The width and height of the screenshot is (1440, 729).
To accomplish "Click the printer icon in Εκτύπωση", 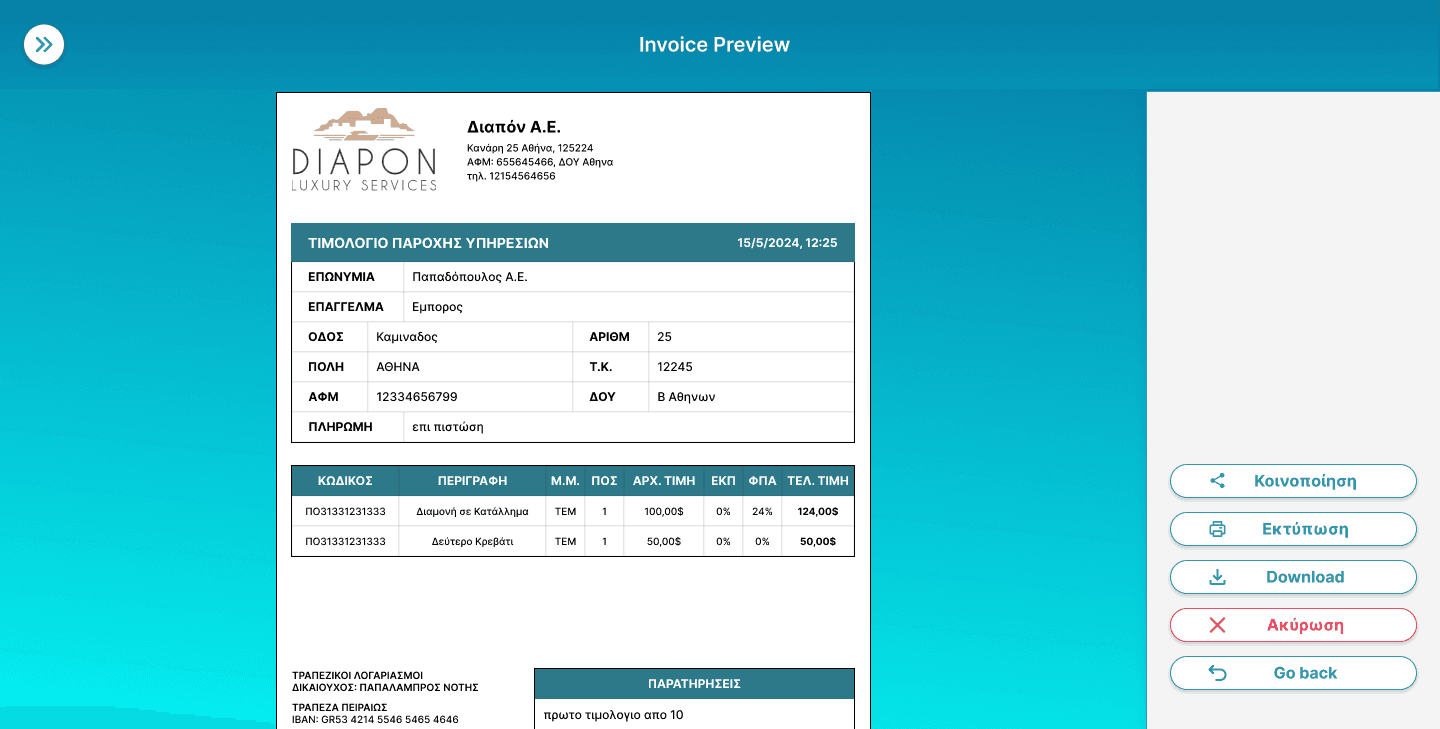I will (1217, 529).
